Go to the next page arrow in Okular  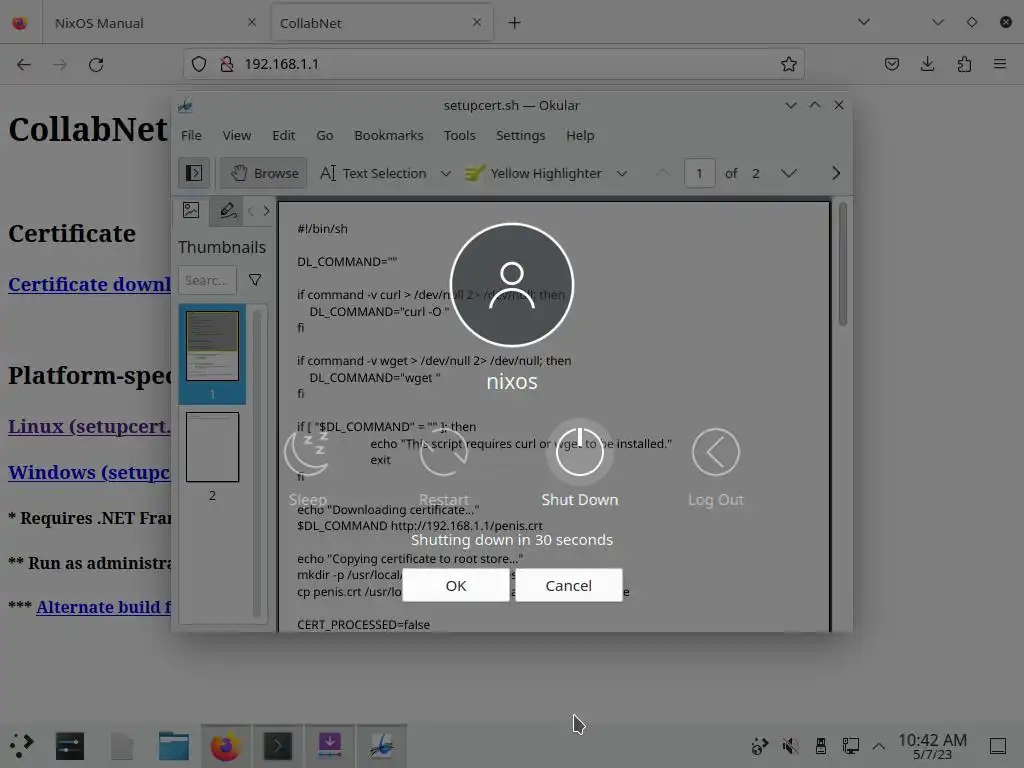coord(788,173)
